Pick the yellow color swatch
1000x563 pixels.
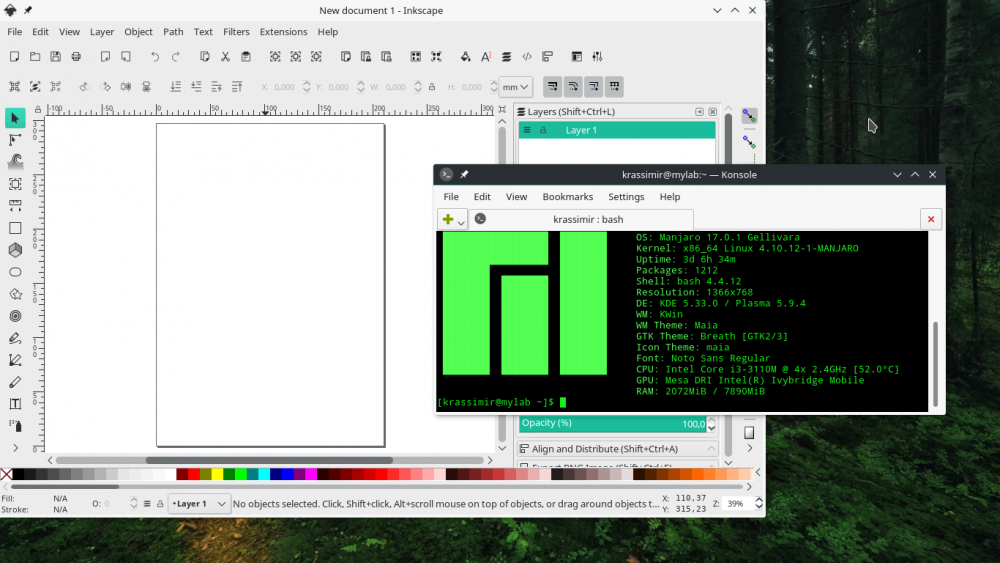217,474
